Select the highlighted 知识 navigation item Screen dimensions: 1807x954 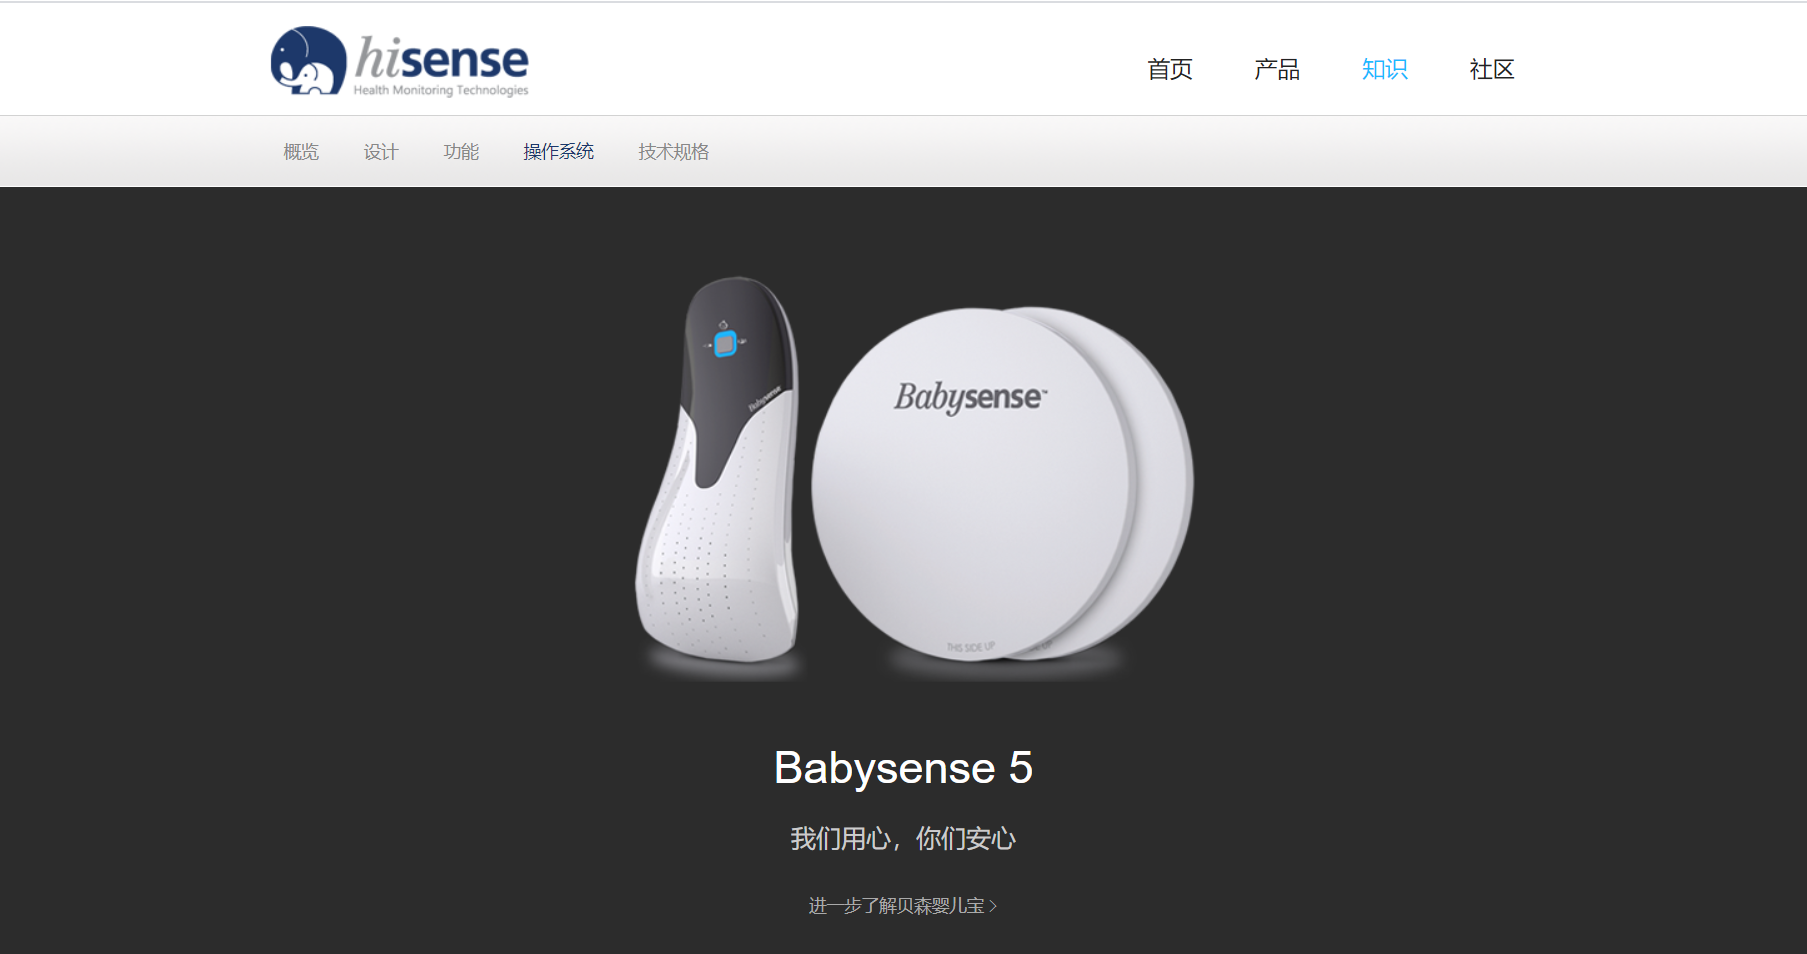(x=1385, y=69)
